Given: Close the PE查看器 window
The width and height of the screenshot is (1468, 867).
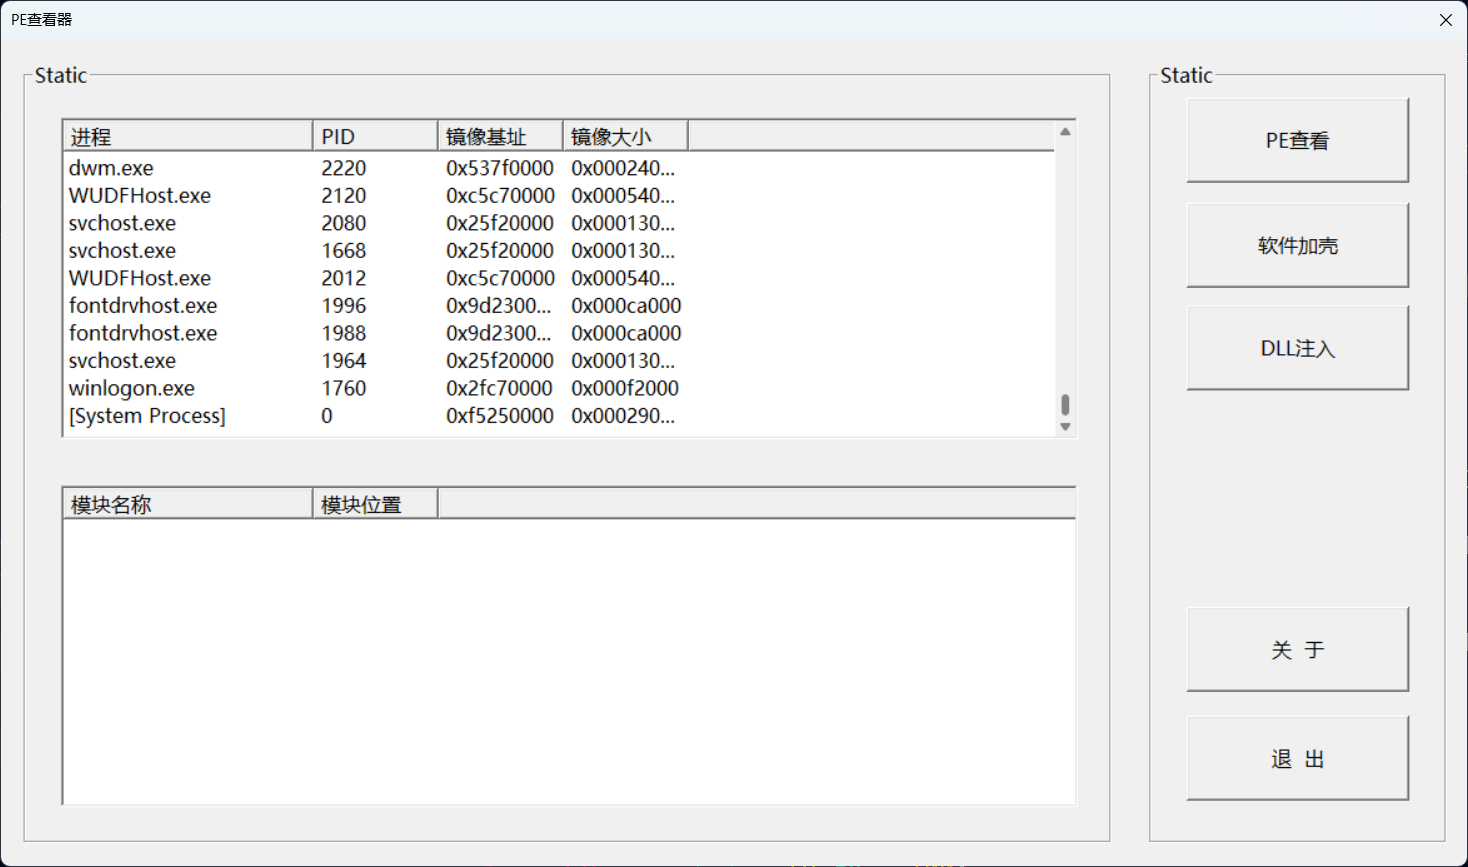Looking at the screenshot, I should click(1445, 20).
